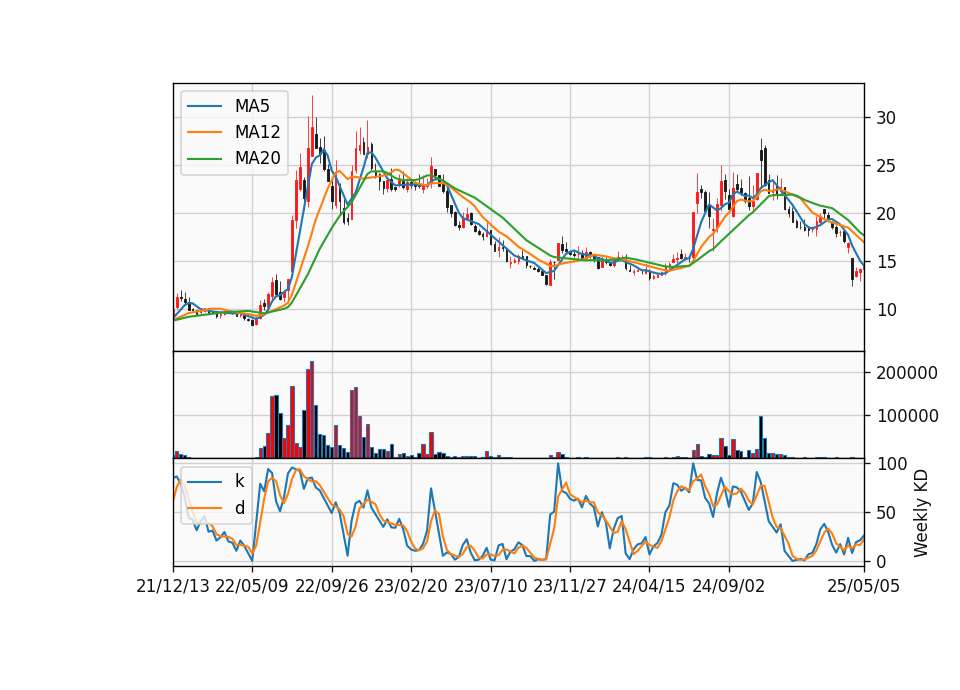Click the price axis value 10
Viewport: 960px width, 690px height.
886,310
